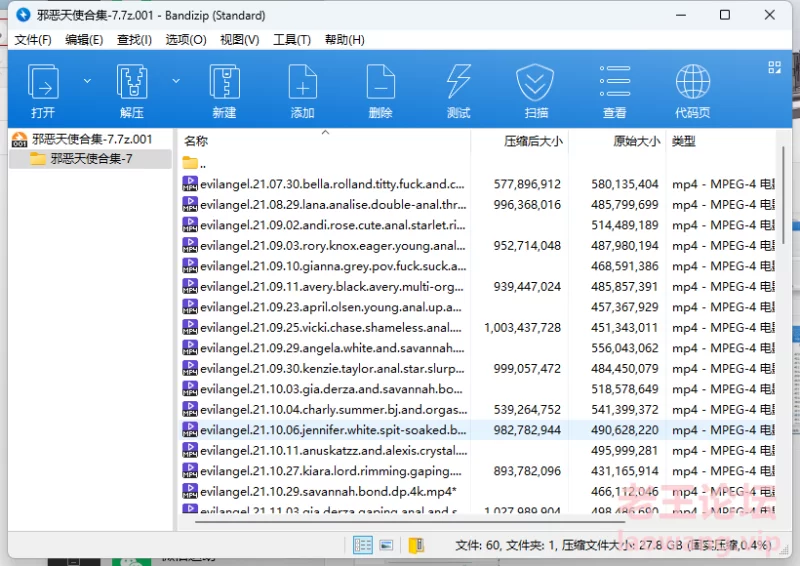The height and width of the screenshot is (566, 800).
Task: Select the file with original size 580,135,404
Action: pyautogui.click(x=478, y=184)
